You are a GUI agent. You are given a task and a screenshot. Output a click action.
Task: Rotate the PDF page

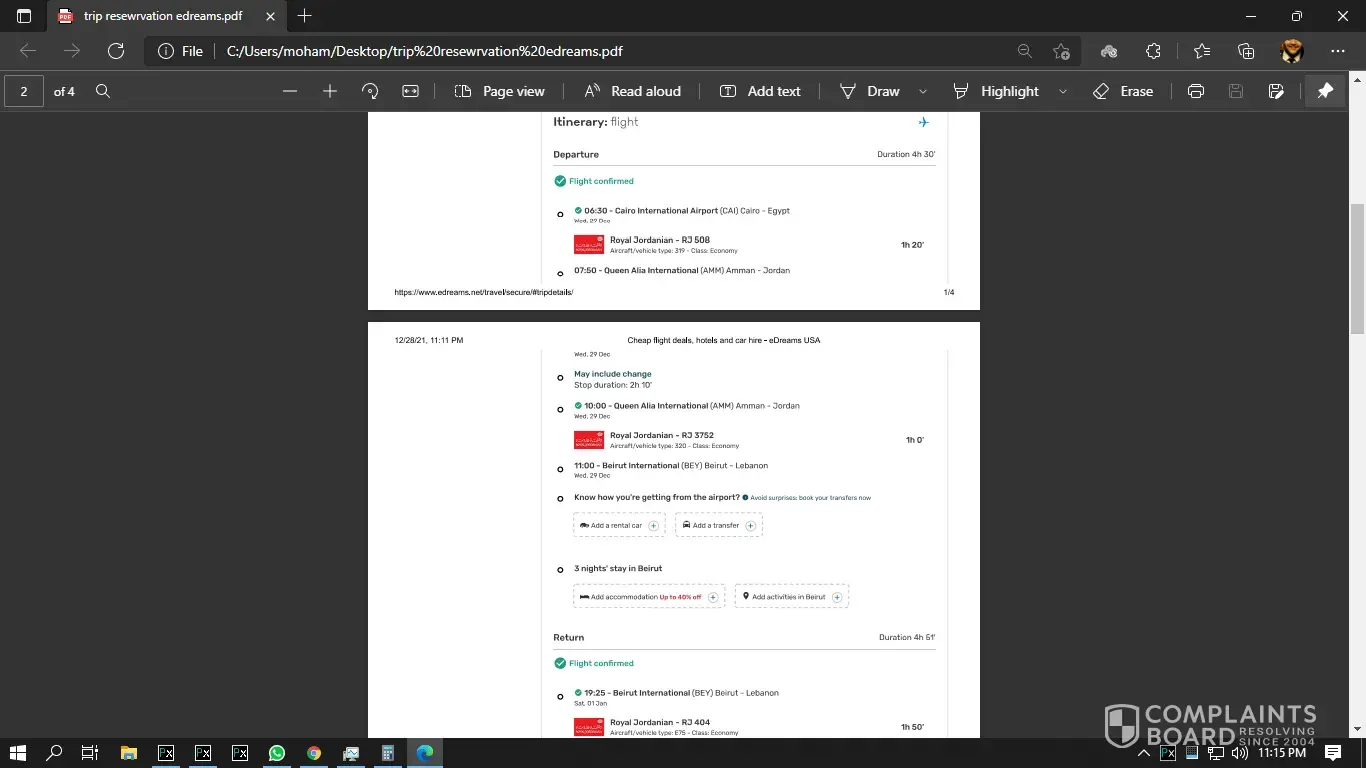370,91
